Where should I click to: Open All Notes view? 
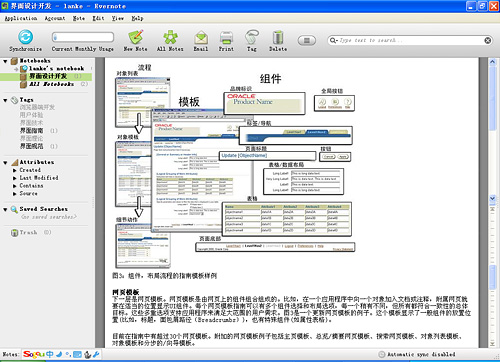pos(170,37)
